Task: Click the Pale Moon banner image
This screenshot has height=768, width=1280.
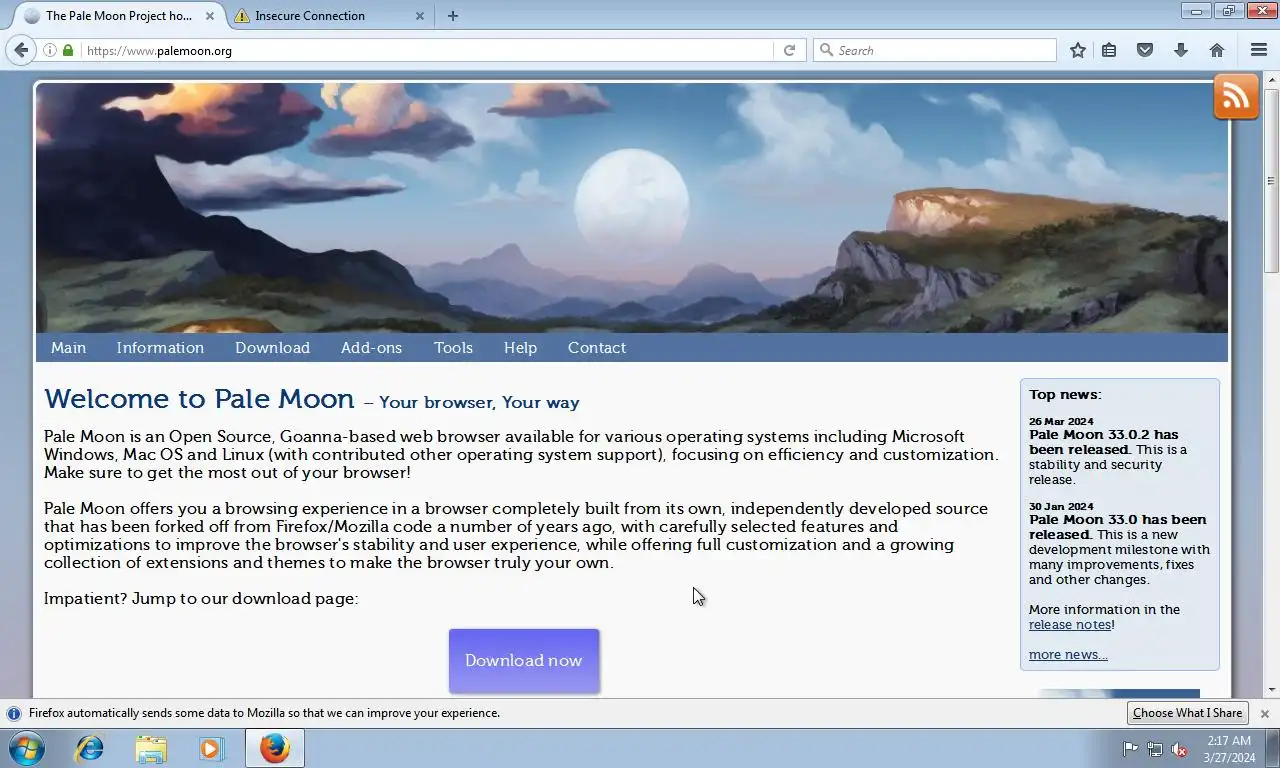Action: 632,207
